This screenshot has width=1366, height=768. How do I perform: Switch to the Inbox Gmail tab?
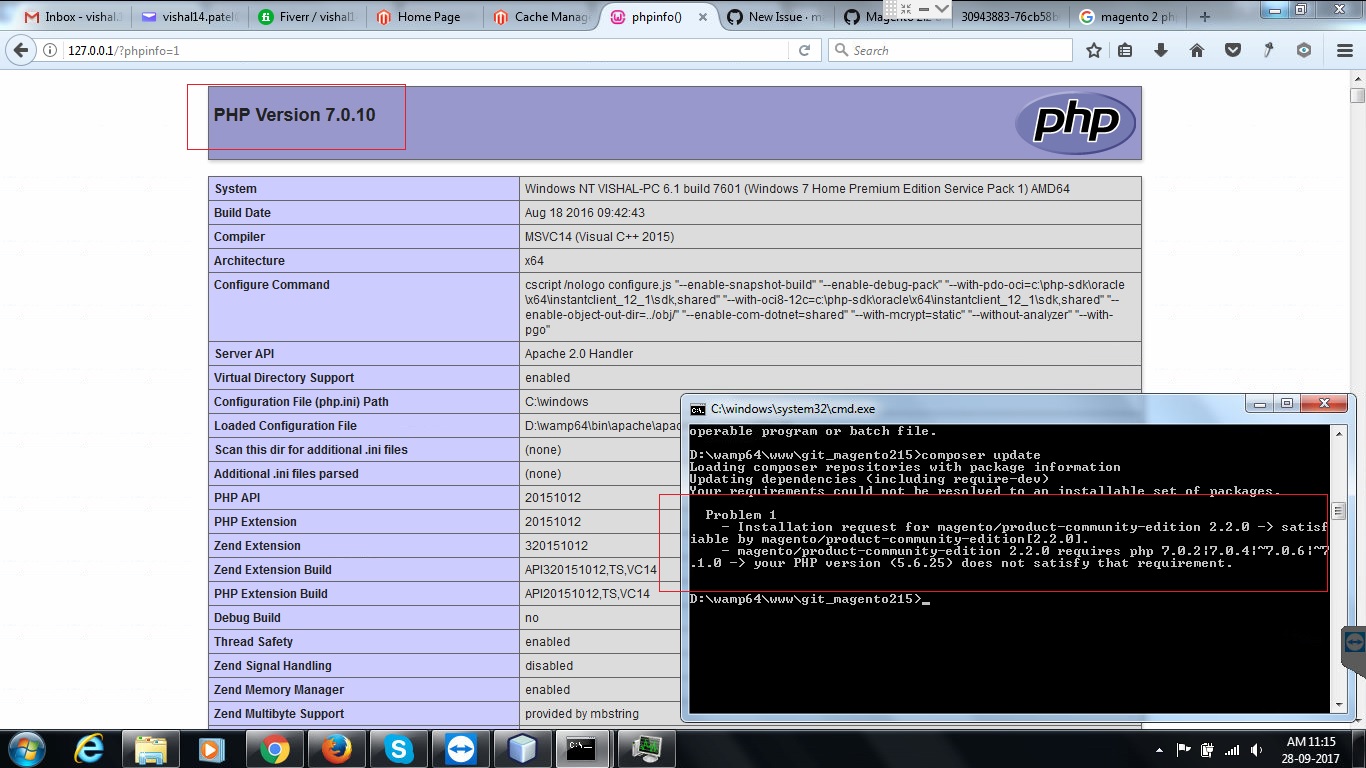tap(70, 17)
